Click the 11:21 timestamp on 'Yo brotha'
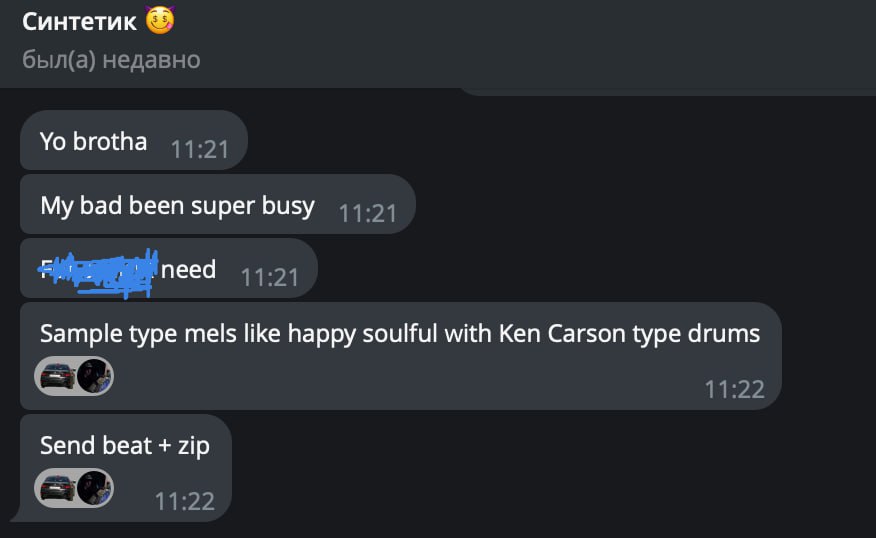 click(x=200, y=150)
